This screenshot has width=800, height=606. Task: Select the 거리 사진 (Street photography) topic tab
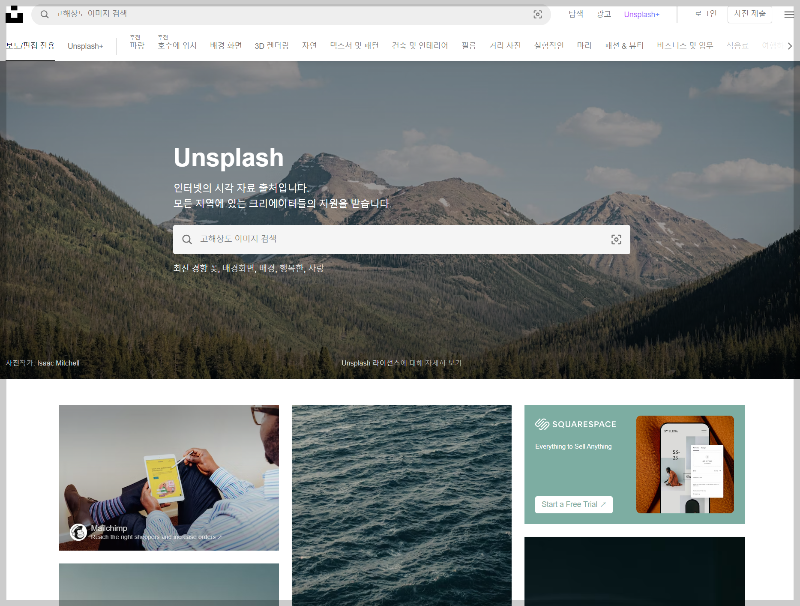point(505,45)
